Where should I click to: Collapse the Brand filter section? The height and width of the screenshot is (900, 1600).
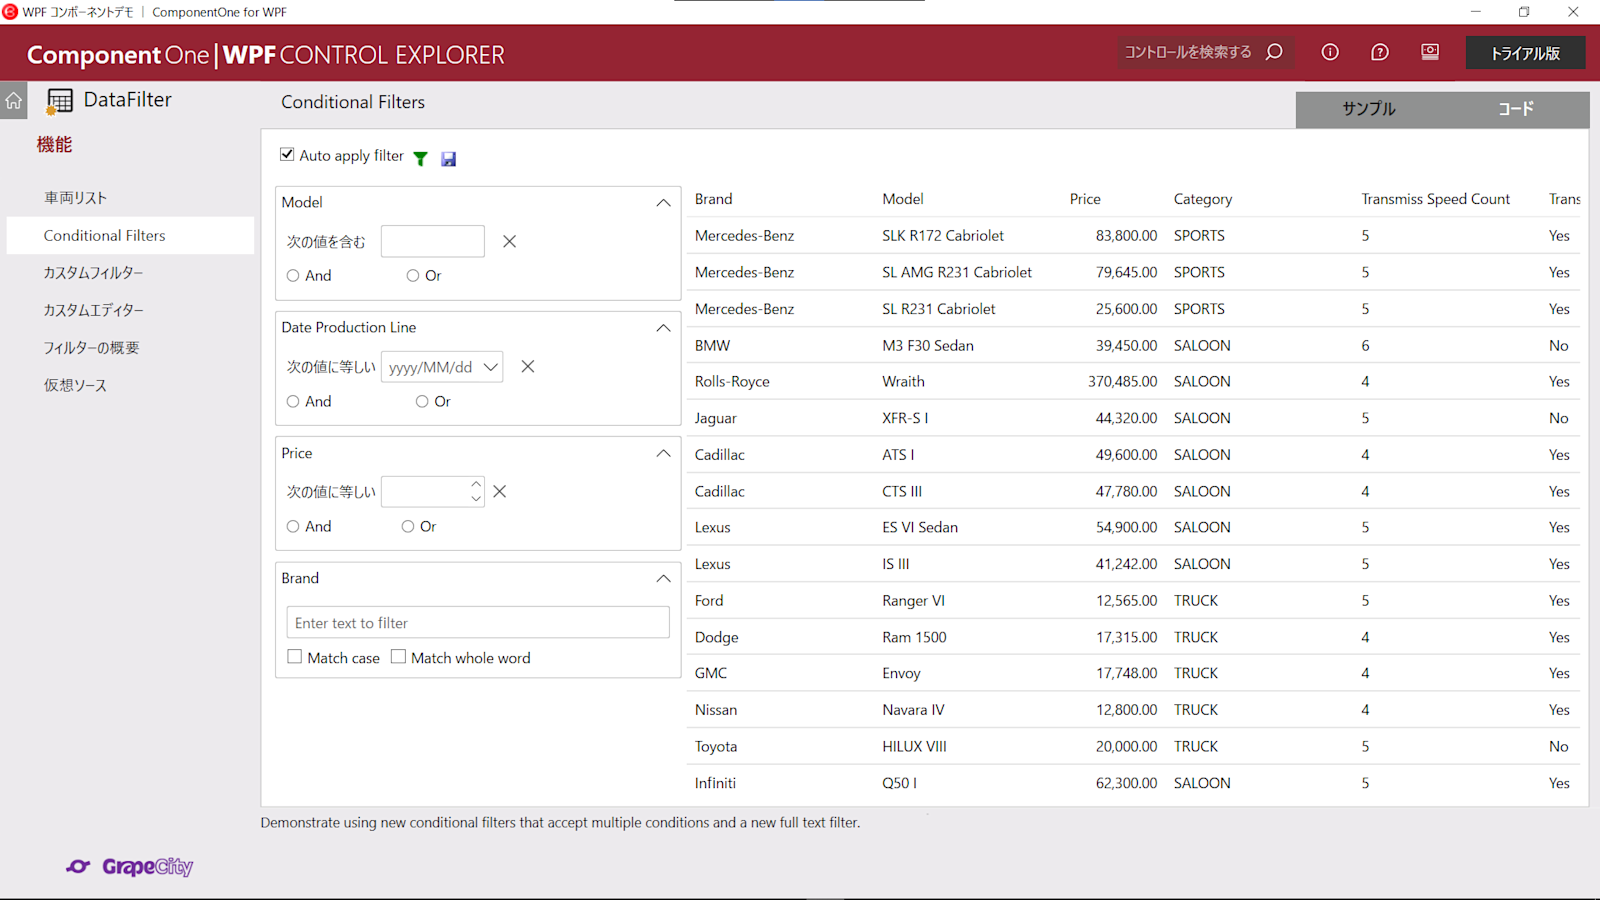pos(663,579)
